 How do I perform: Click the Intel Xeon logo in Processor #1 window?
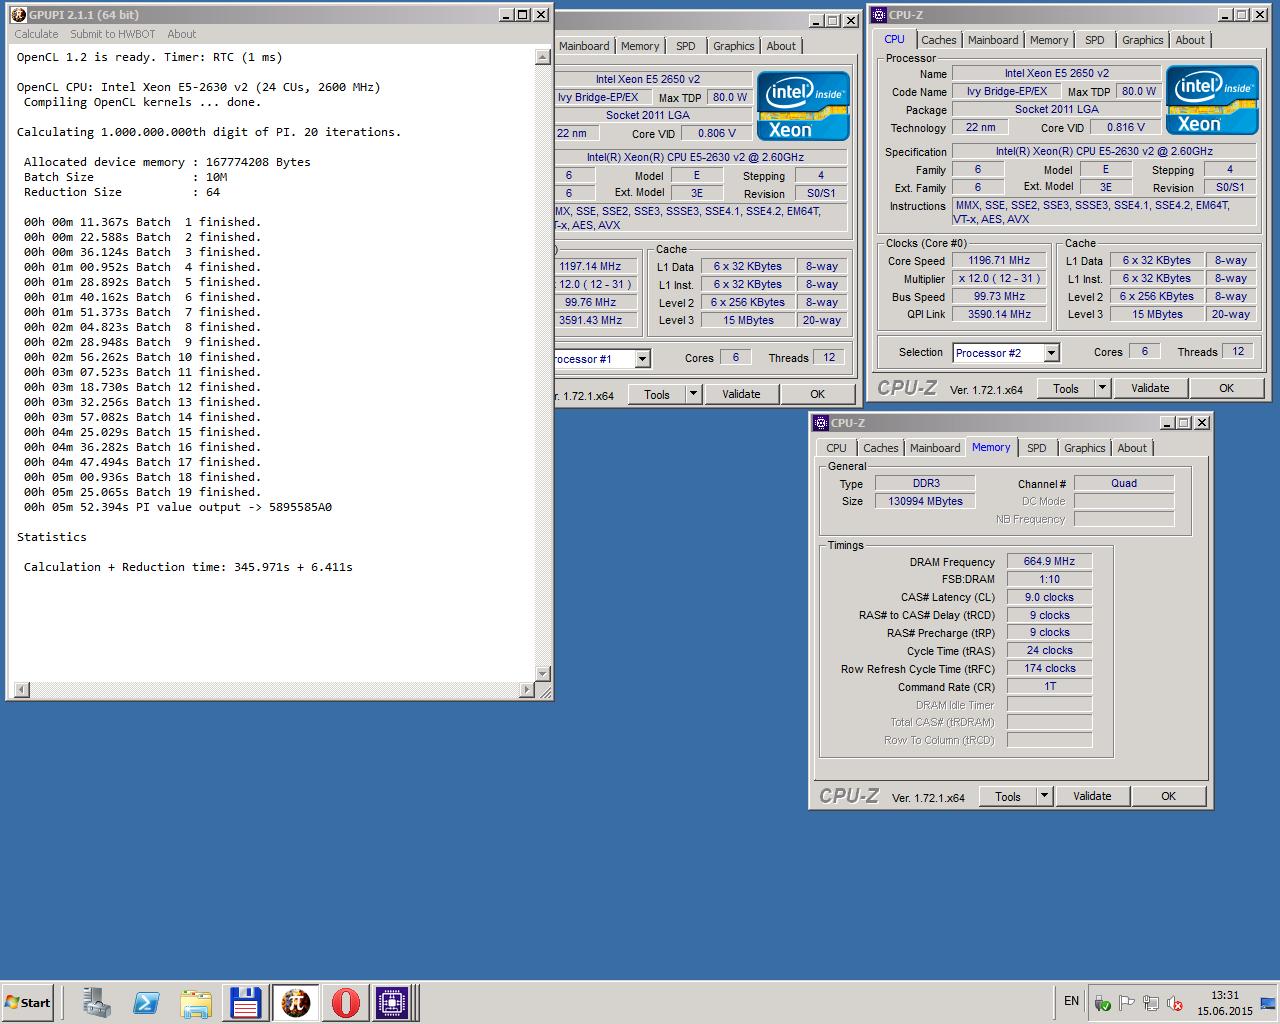(804, 105)
